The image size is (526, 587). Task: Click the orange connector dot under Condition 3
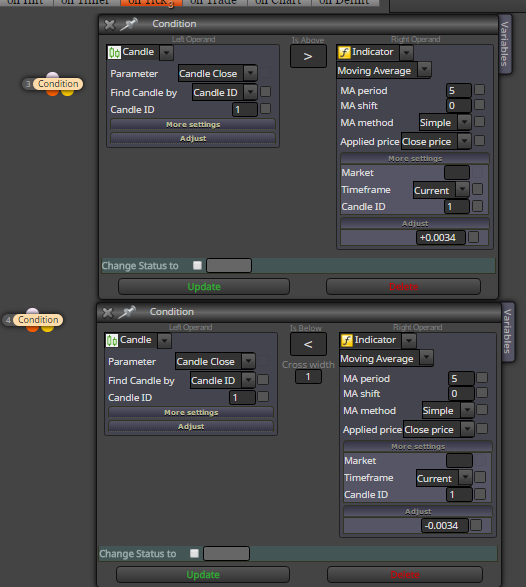click(52, 92)
